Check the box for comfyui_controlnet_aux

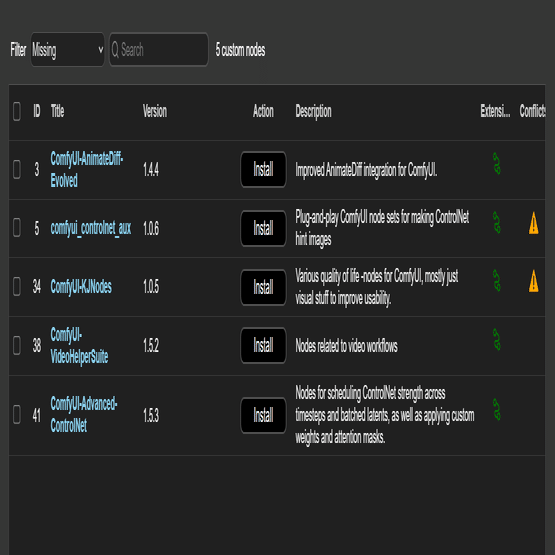tap(17, 227)
